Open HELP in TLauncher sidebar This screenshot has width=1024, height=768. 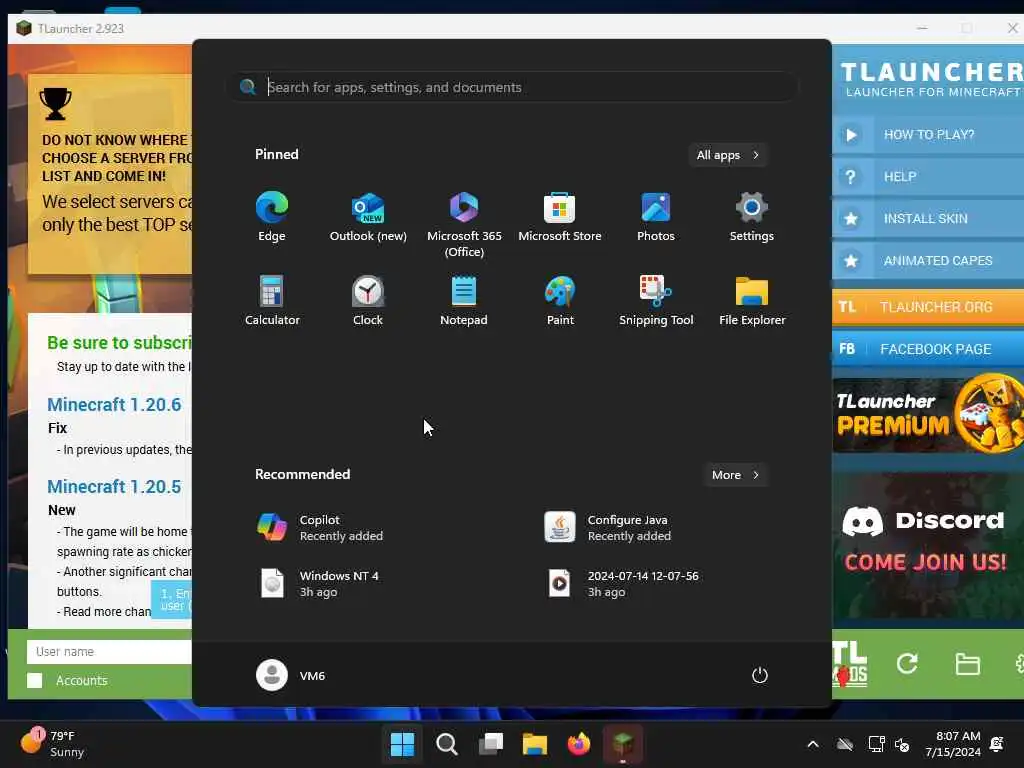click(928, 177)
